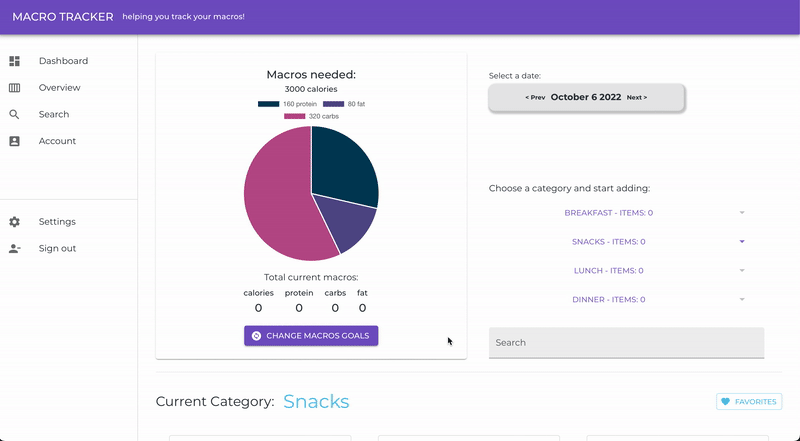Click the calories value 0
This screenshot has width=800, height=441.
tap(258, 308)
